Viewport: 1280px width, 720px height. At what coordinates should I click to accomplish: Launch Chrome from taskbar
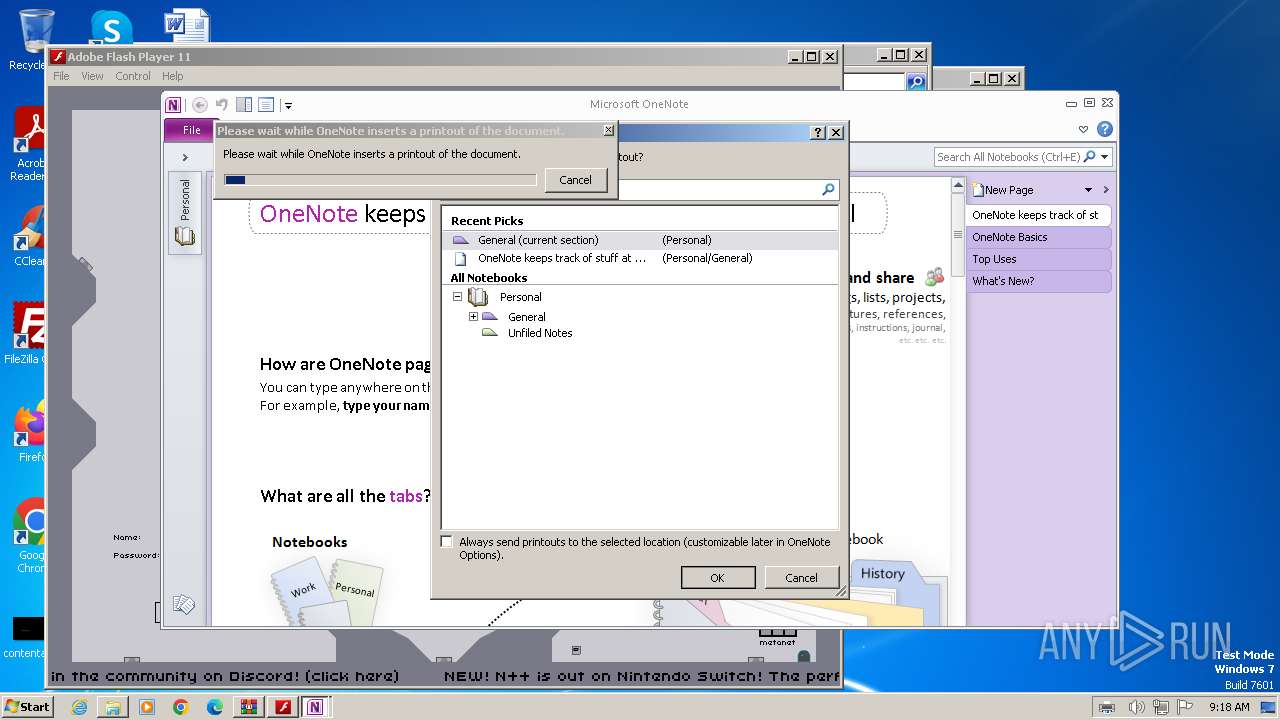pos(180,707)
